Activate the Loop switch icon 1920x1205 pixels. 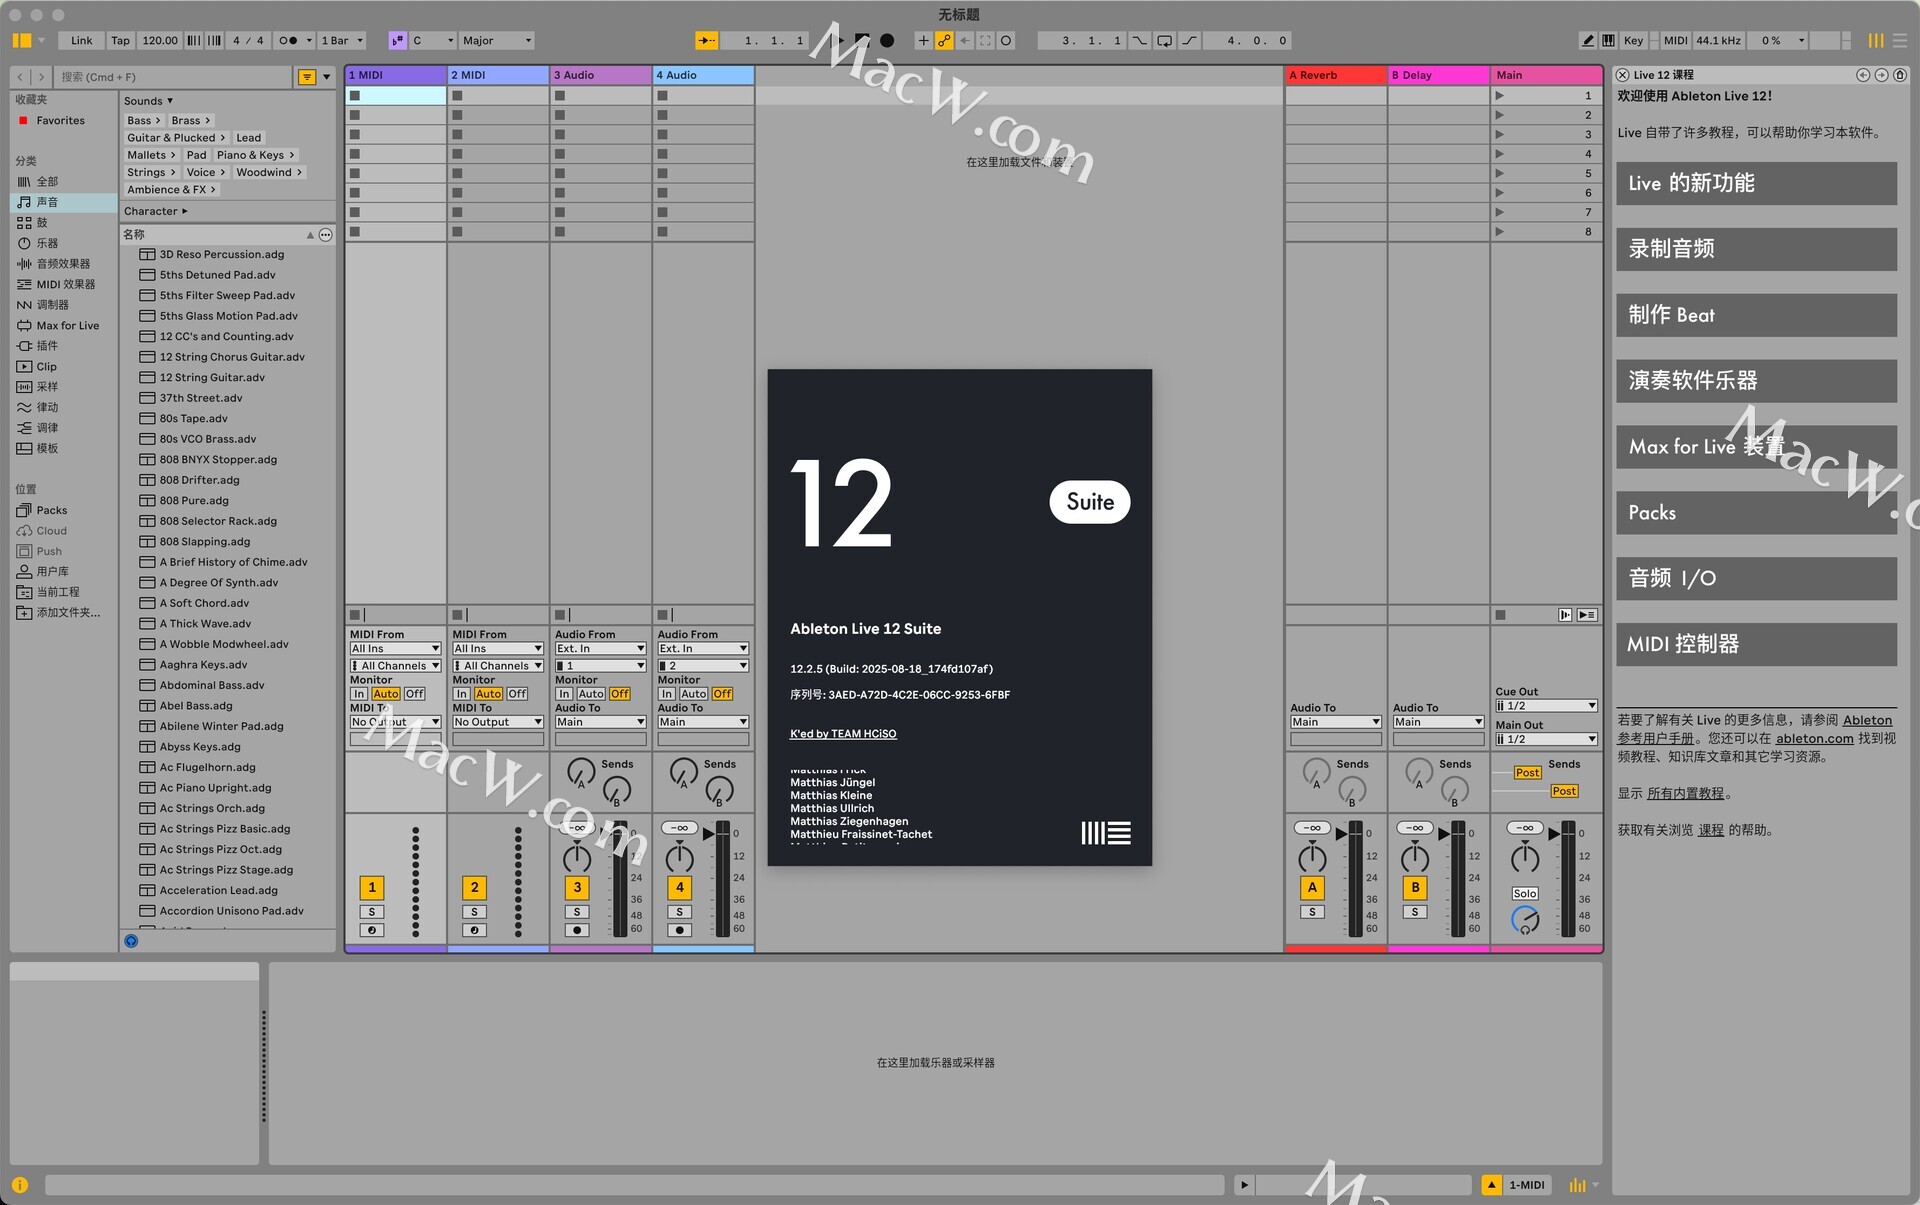(x=1165, y=41)
